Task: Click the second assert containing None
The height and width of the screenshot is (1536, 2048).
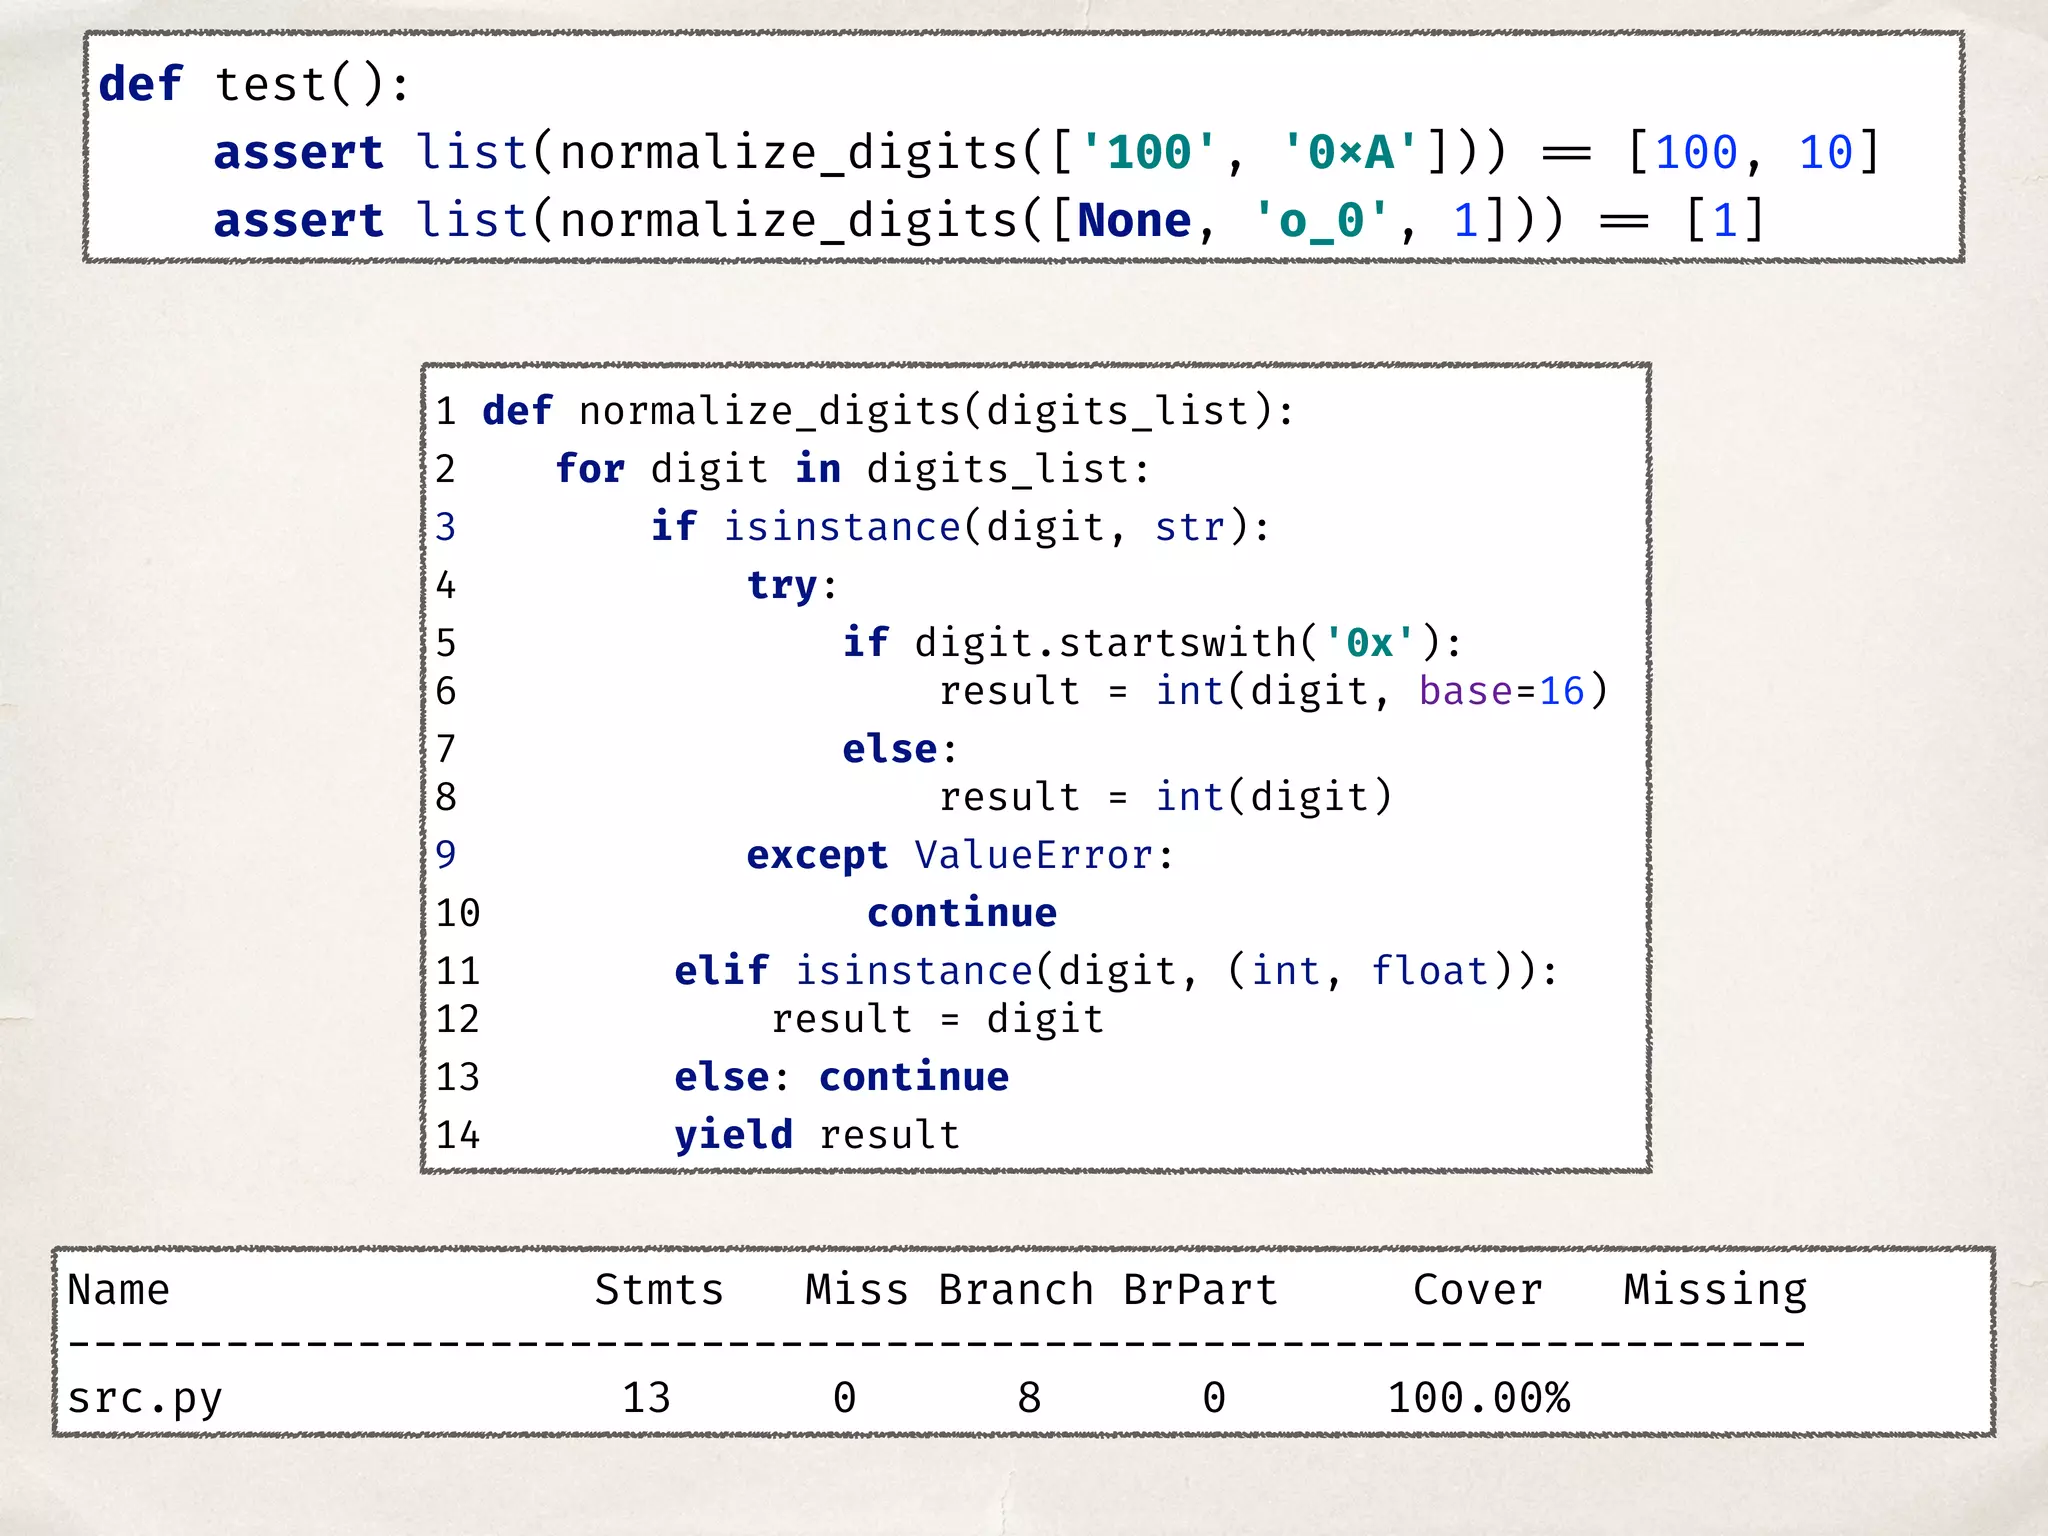Action: [989, 221]
